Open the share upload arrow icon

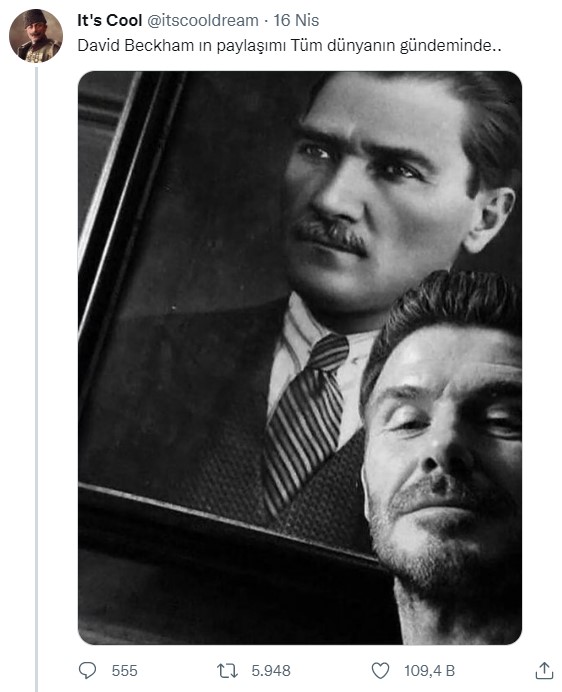[x=544, y=670]
